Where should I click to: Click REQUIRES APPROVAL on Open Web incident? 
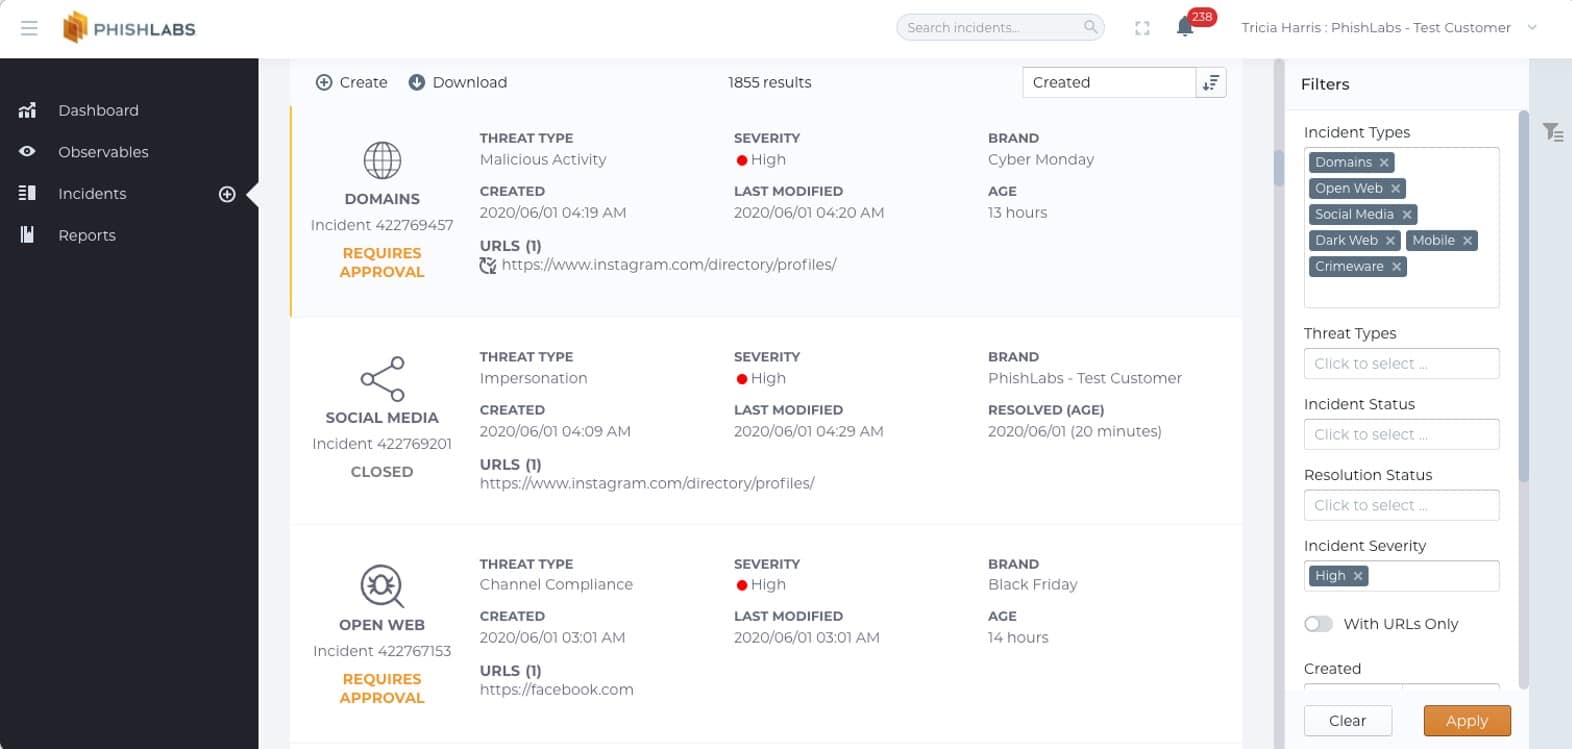tap(382, 689)
